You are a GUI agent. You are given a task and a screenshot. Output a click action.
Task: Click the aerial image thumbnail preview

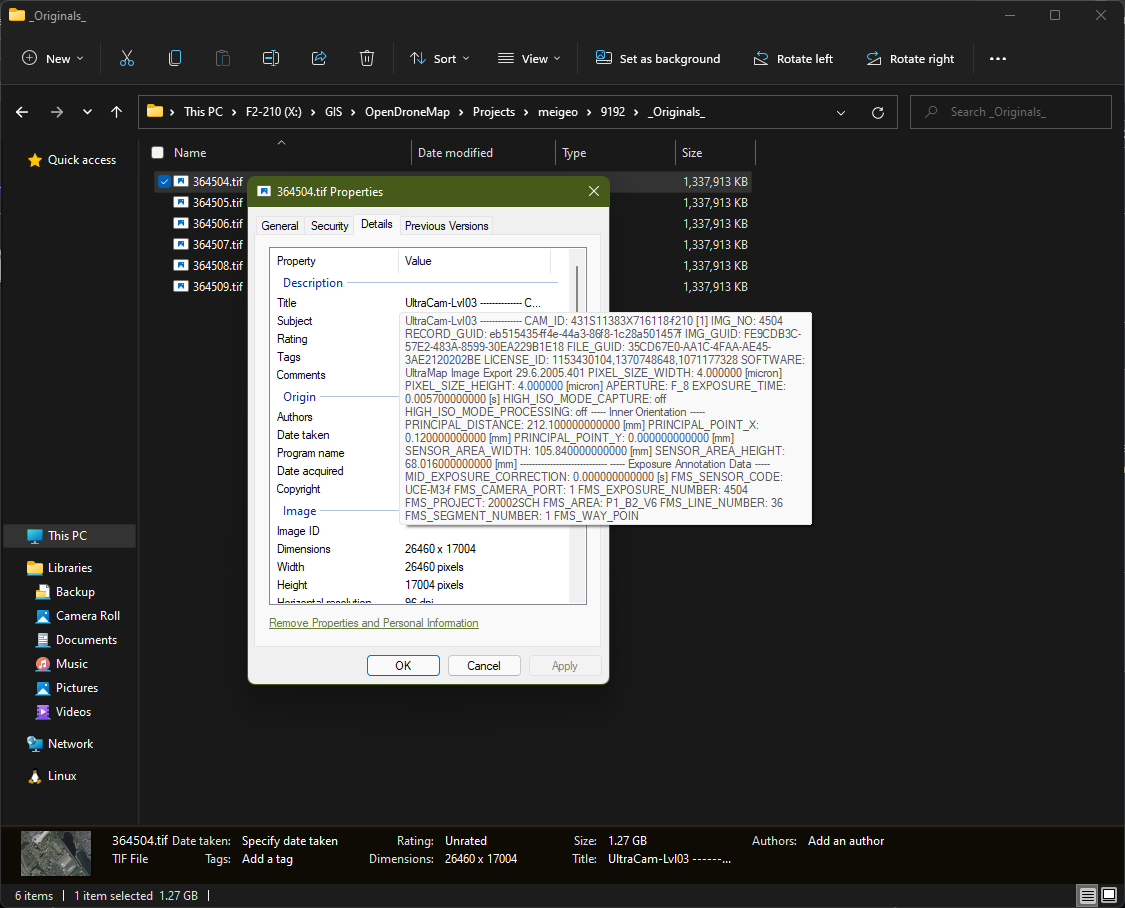pos(56,853)
